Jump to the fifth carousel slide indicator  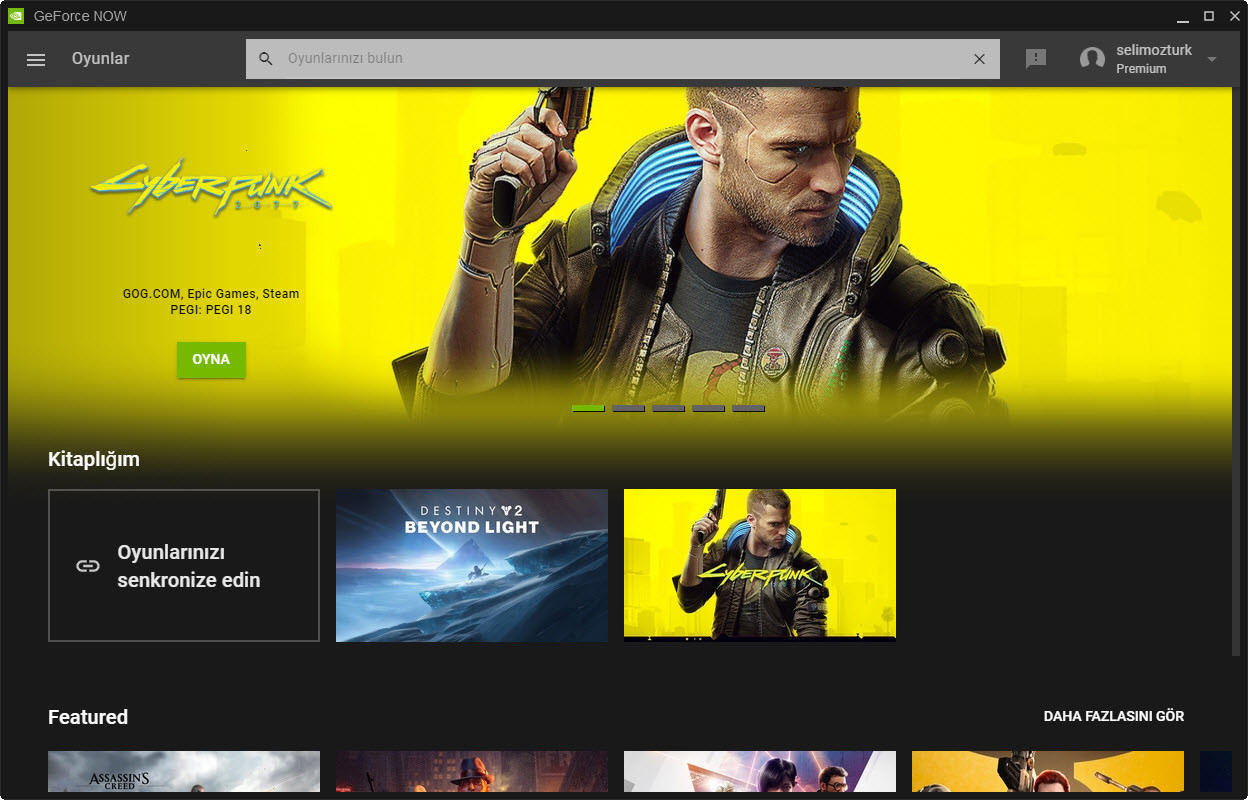748,408
